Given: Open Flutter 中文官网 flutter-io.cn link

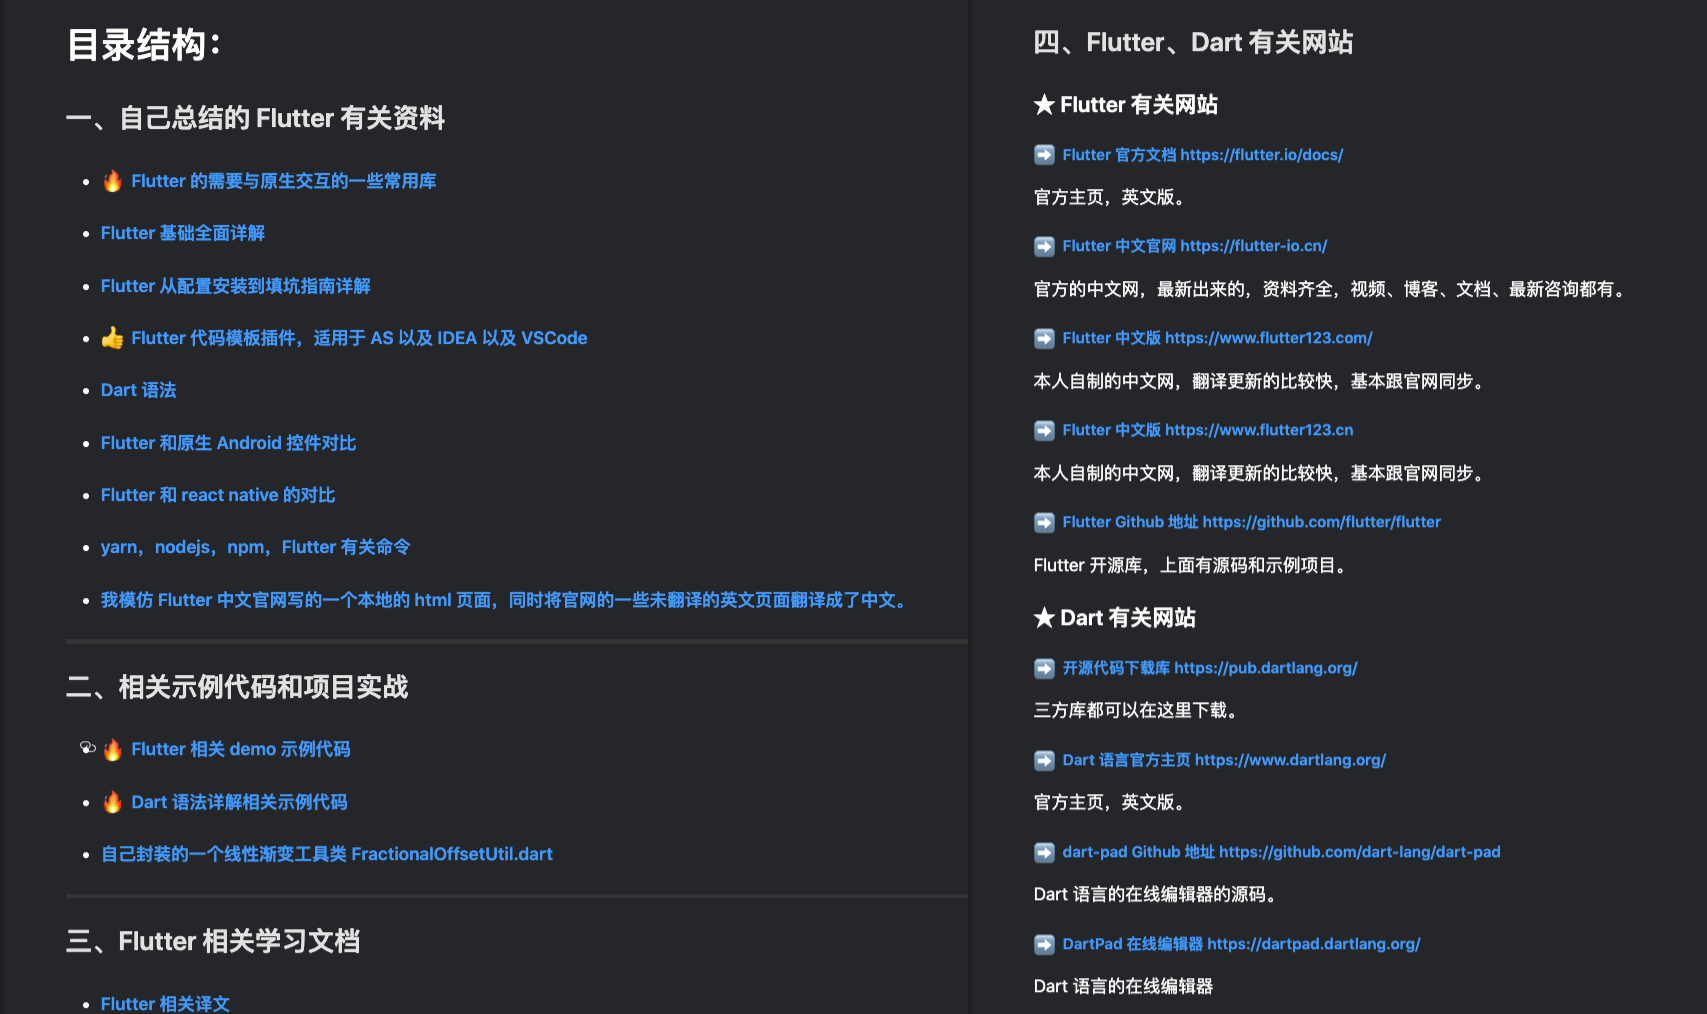Looking at the screenshot, I should [1195, 246].
